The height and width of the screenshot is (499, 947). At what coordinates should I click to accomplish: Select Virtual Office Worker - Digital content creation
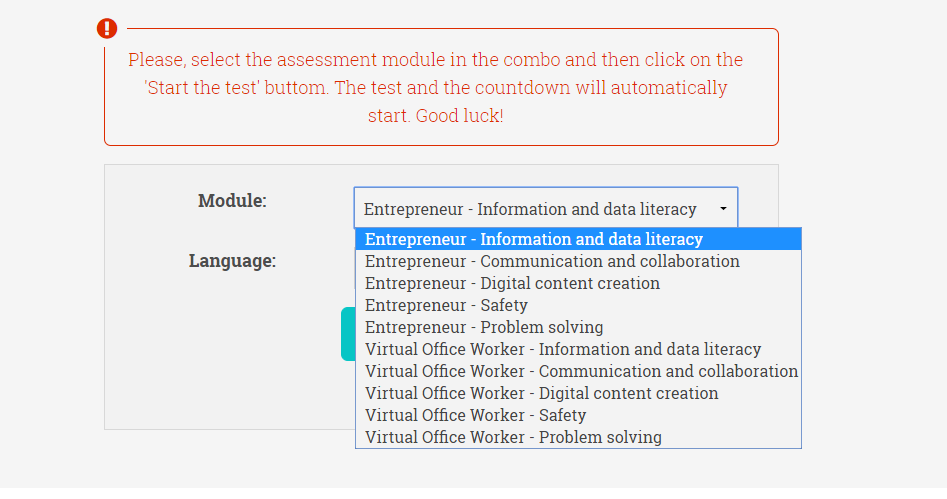tap(541, 393)
